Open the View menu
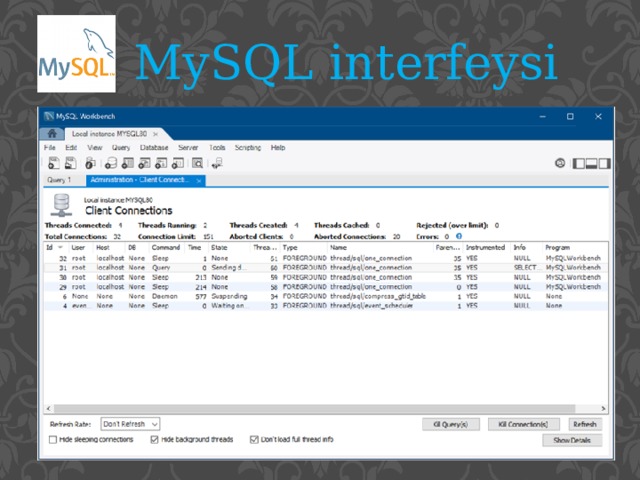 click(94, 147)
